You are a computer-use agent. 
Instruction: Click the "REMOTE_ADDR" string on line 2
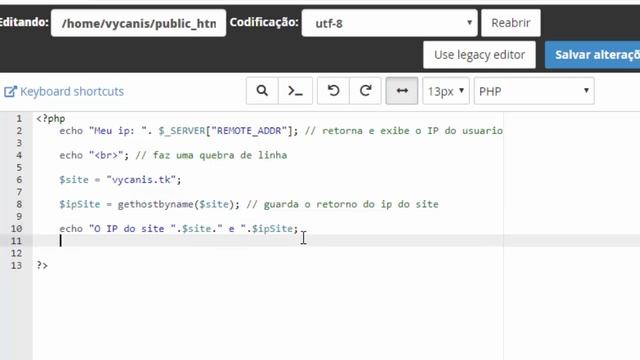(x=249, y=131)
